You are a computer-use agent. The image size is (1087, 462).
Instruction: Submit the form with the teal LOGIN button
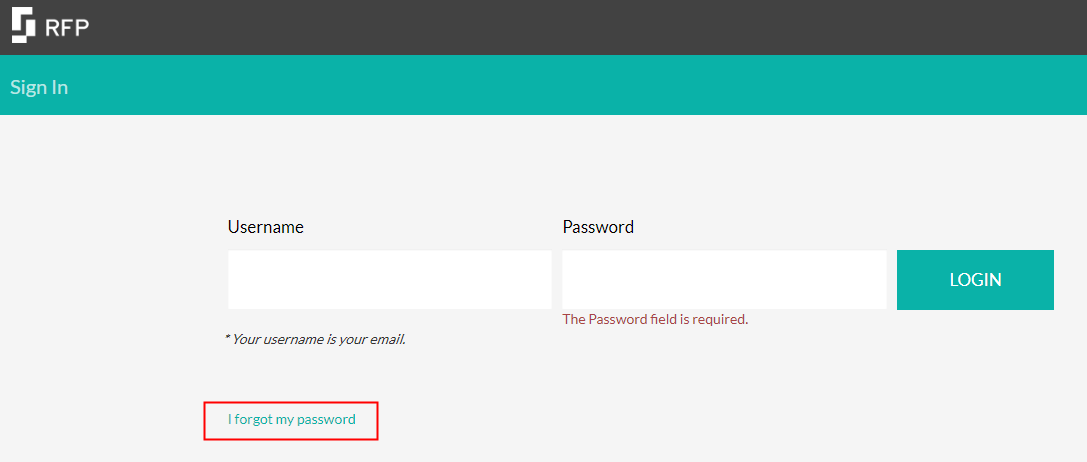tap(975, 280)
